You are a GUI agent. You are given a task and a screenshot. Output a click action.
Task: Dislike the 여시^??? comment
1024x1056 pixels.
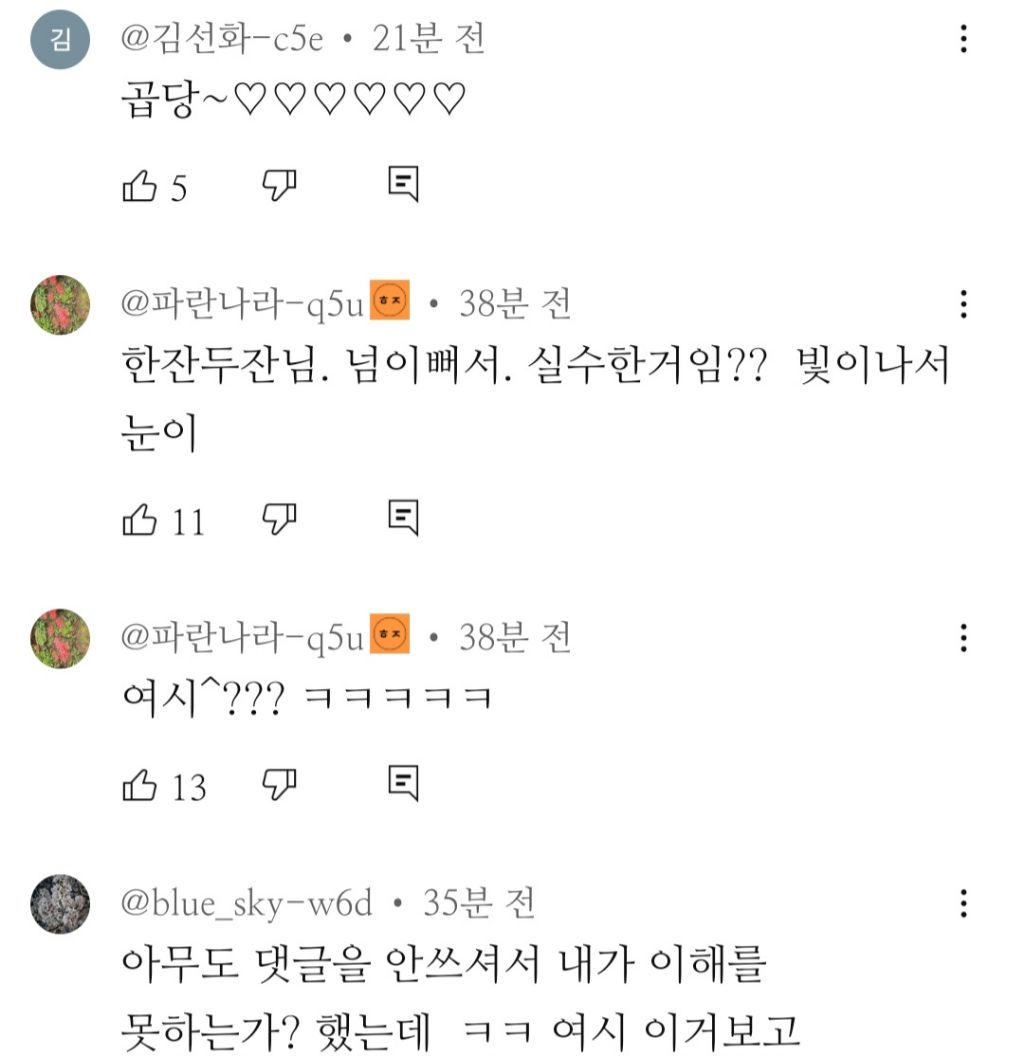pyautogui.click(x=281, y=784)
